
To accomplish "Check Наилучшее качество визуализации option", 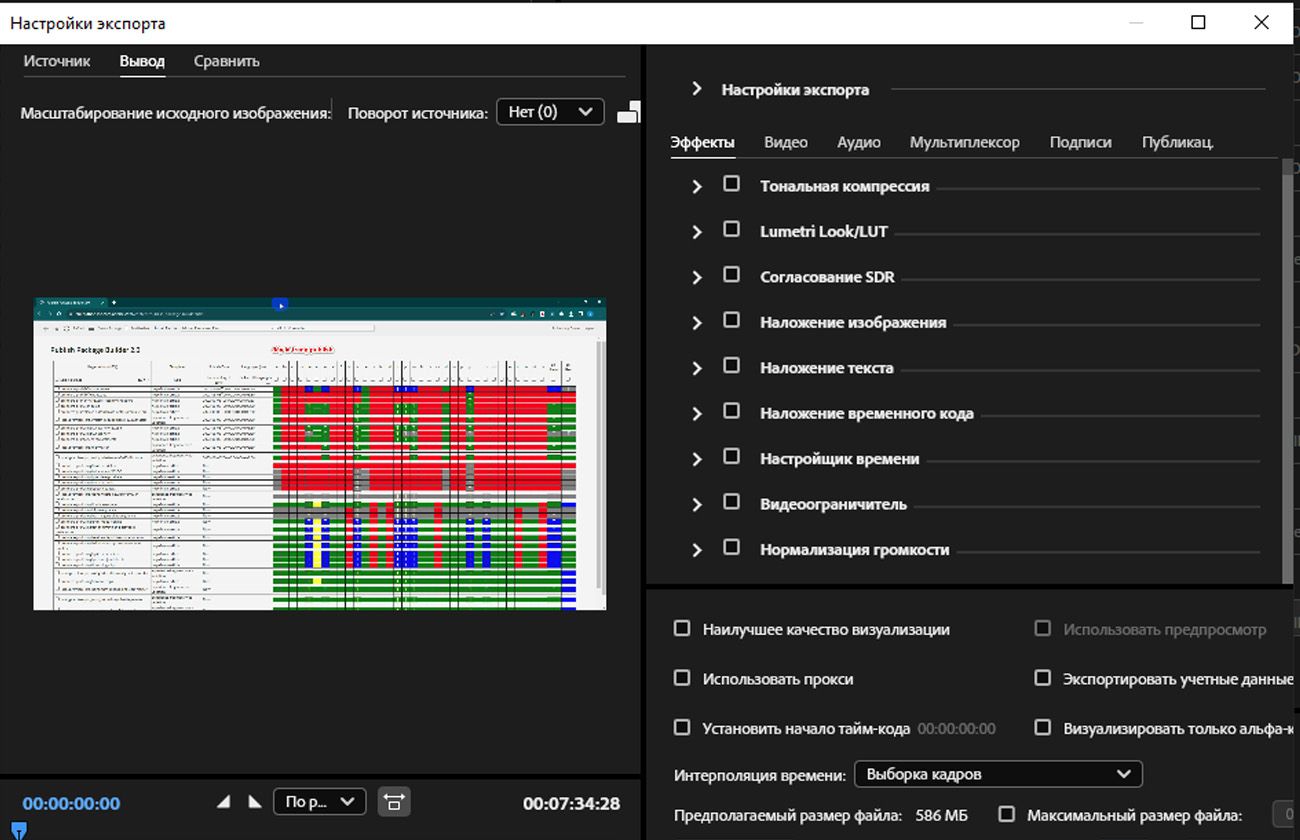I will 682,629.
